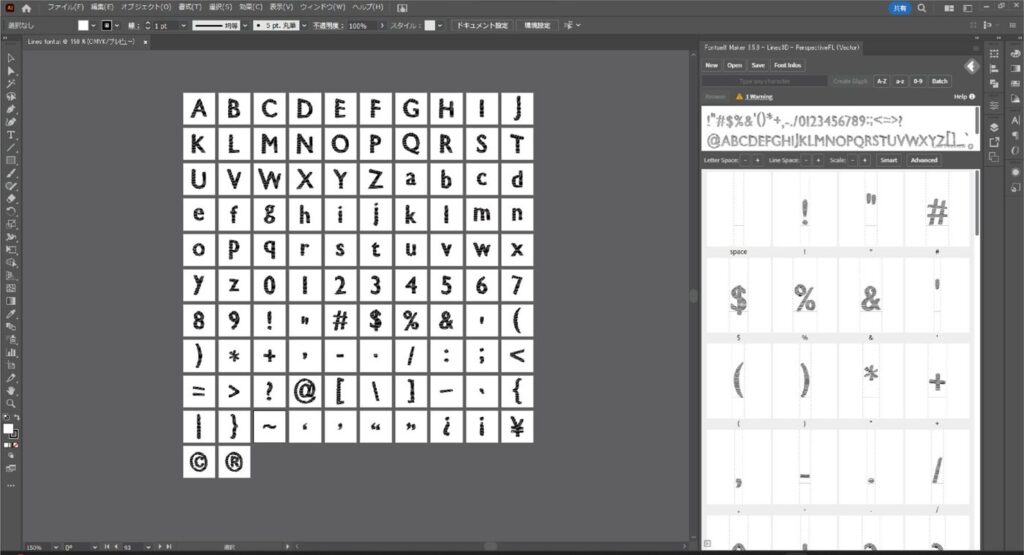Select the Gradient tool

coord(11,301)
